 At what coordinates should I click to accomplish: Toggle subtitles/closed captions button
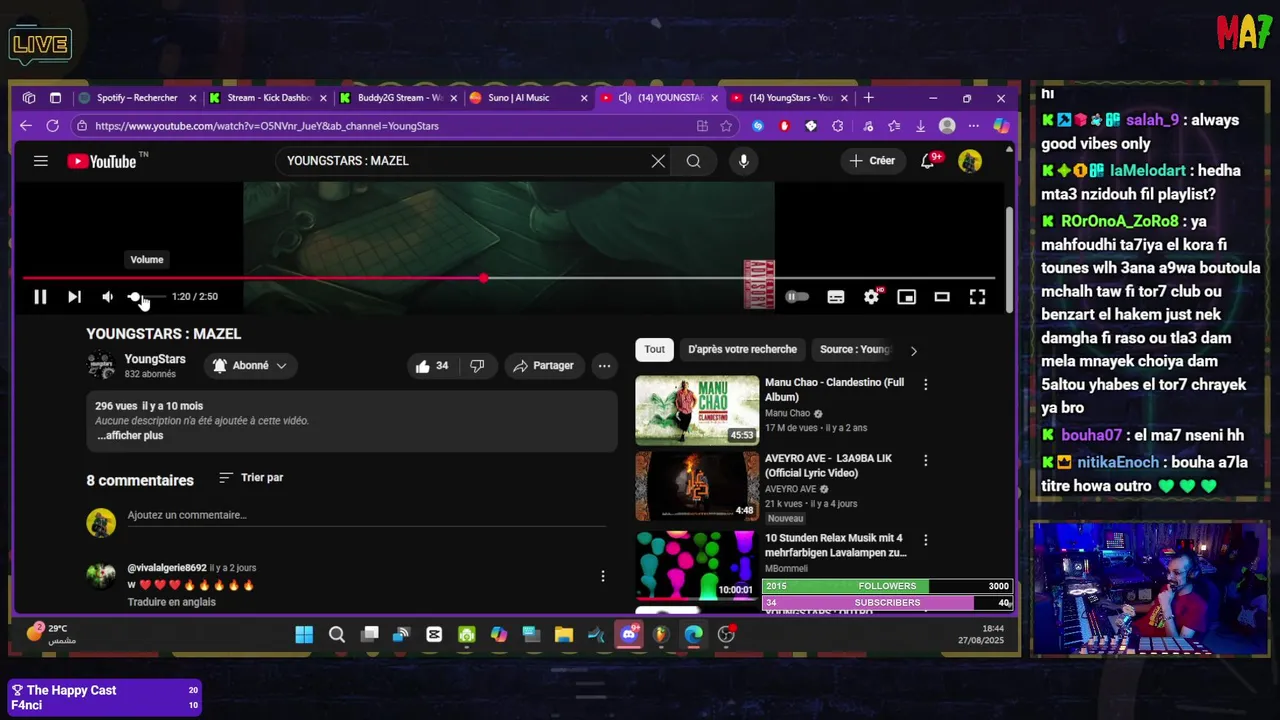pyautogui.click(x=836, y=297)
